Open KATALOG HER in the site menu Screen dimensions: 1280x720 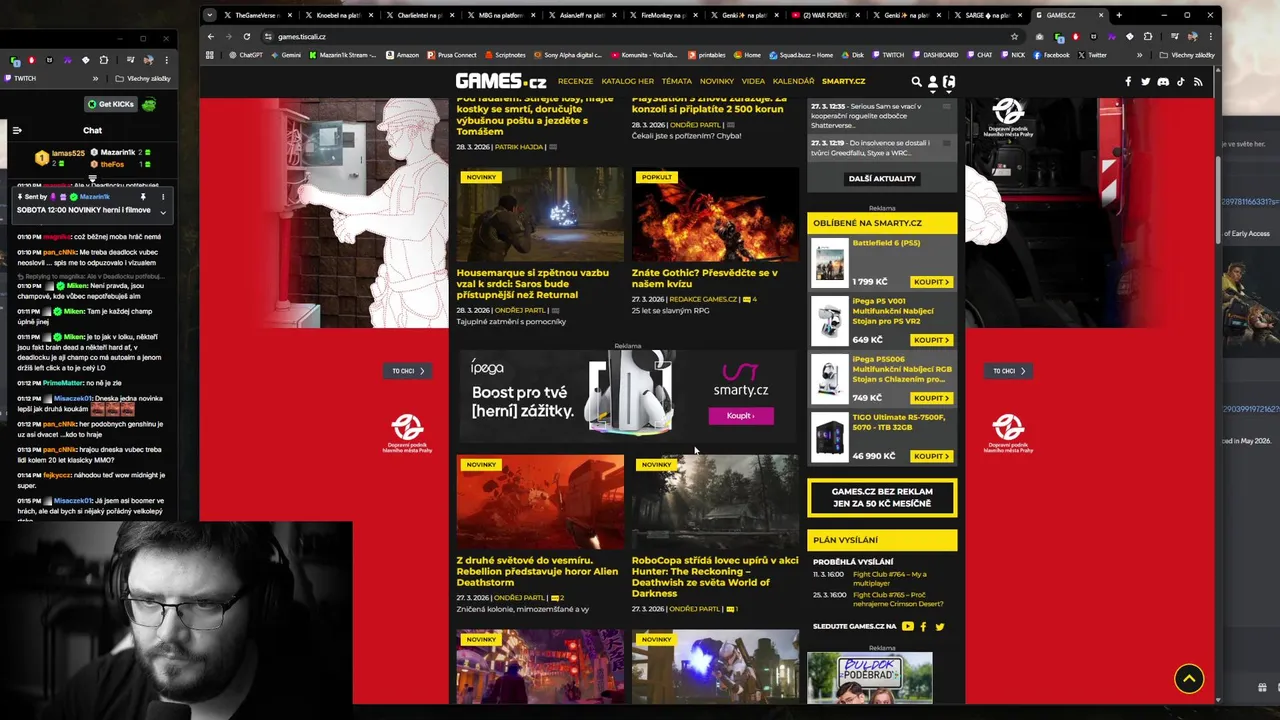coord(628,81)
